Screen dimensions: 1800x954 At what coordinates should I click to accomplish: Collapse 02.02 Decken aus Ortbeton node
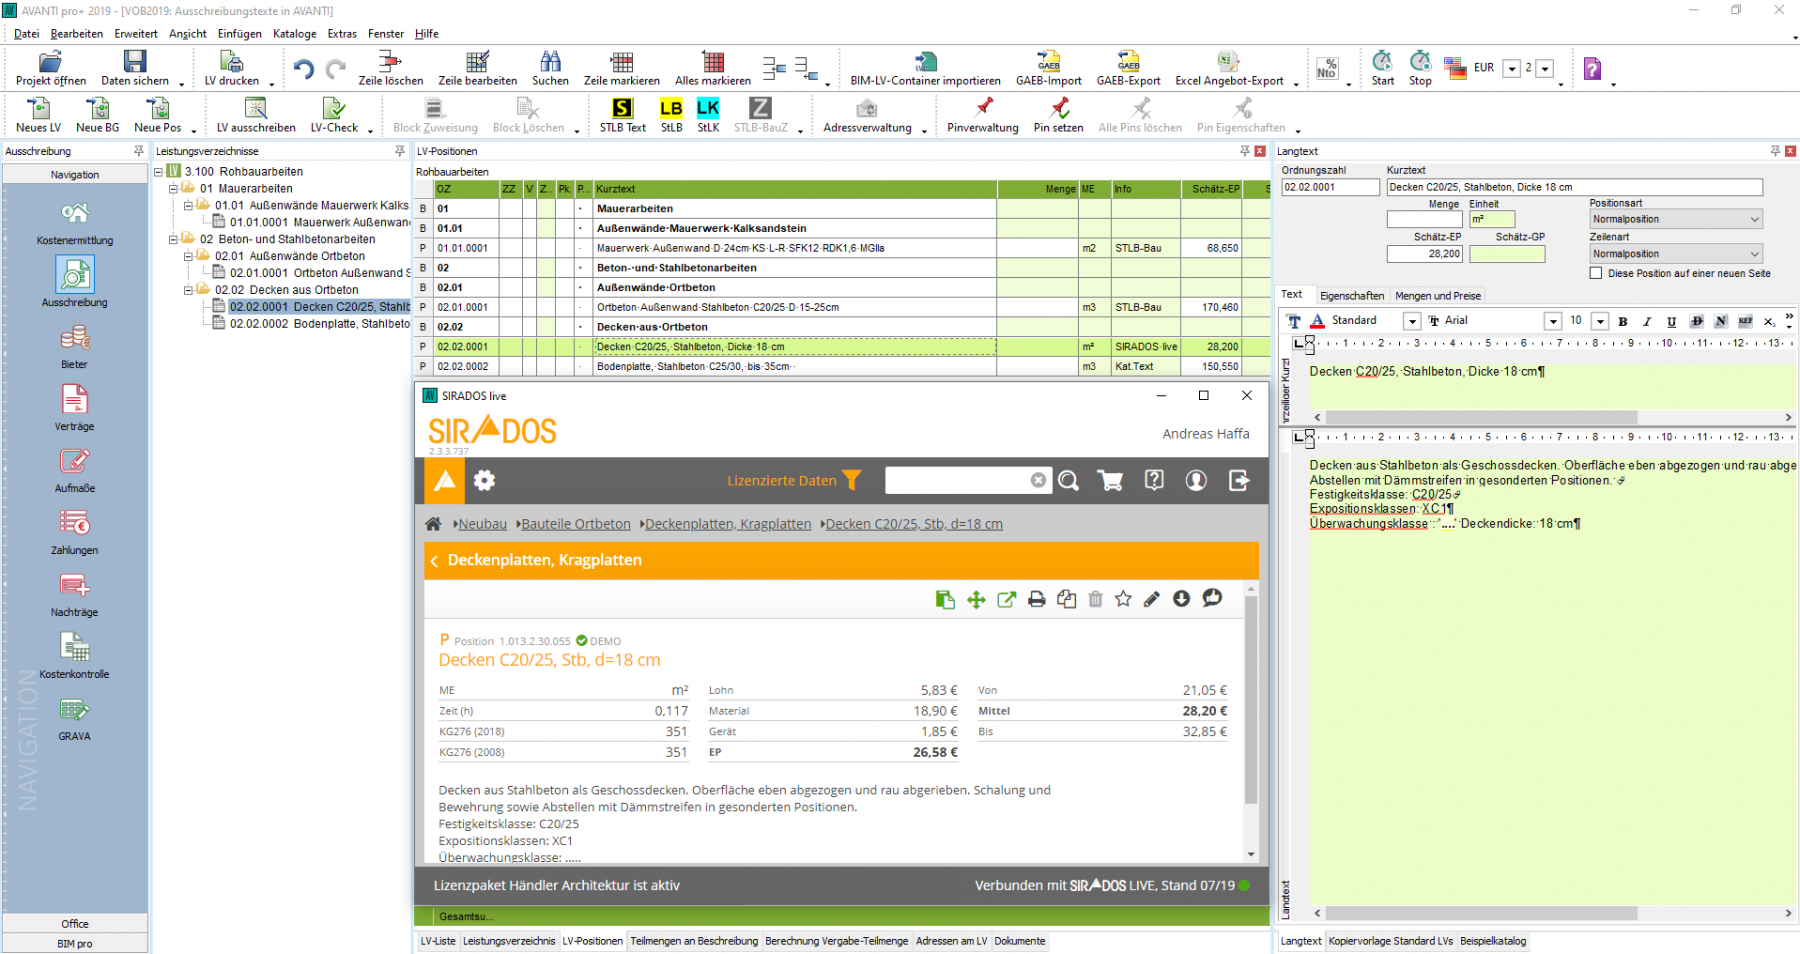pos(188,290)
